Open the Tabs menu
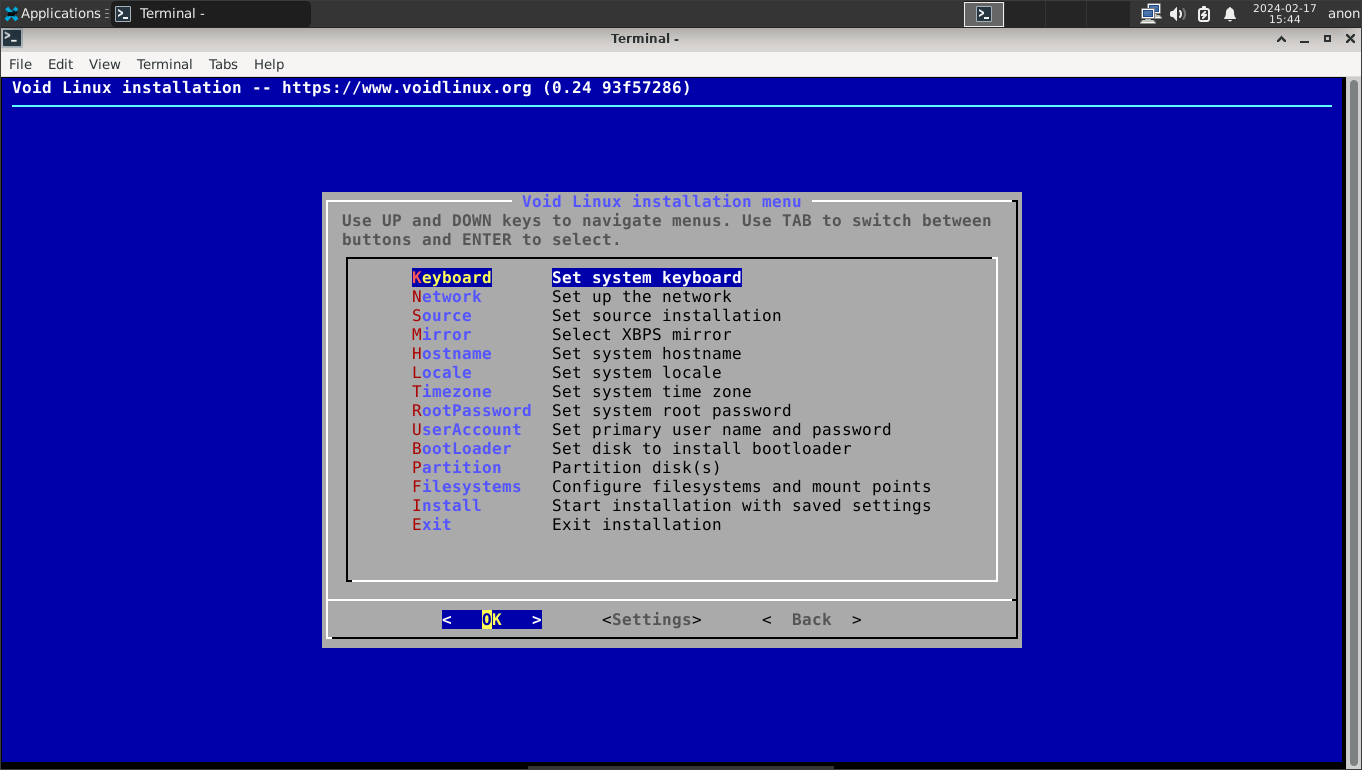The width and height of the screenshot is (1362, 770). (x=223, y=64)
